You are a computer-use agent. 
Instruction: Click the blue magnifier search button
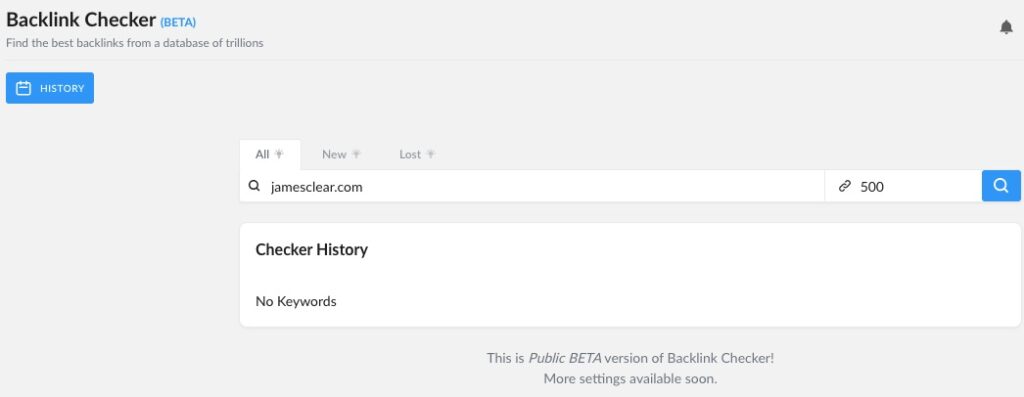(x=1001, y=186)
